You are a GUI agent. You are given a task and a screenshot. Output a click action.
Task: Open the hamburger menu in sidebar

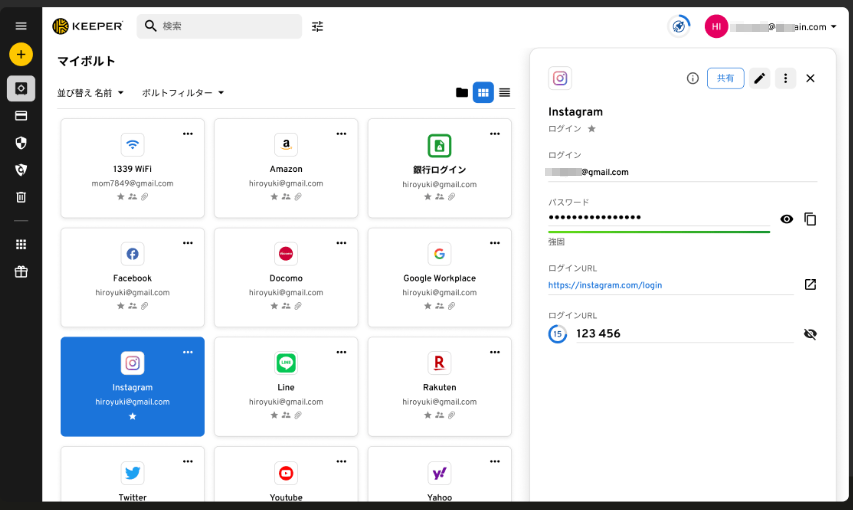(21, 26)
